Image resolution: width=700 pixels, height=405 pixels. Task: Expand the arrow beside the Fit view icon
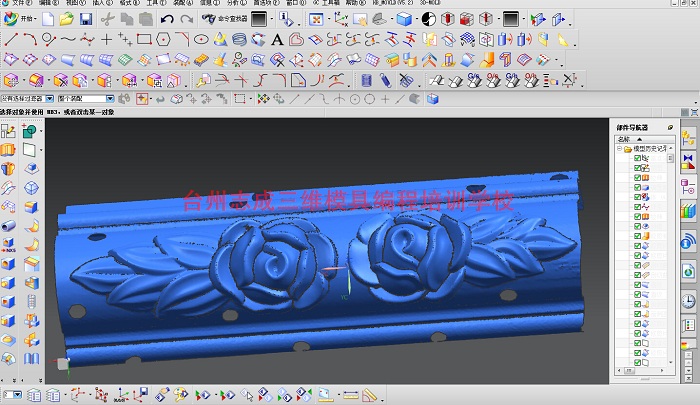coord(329,20)
